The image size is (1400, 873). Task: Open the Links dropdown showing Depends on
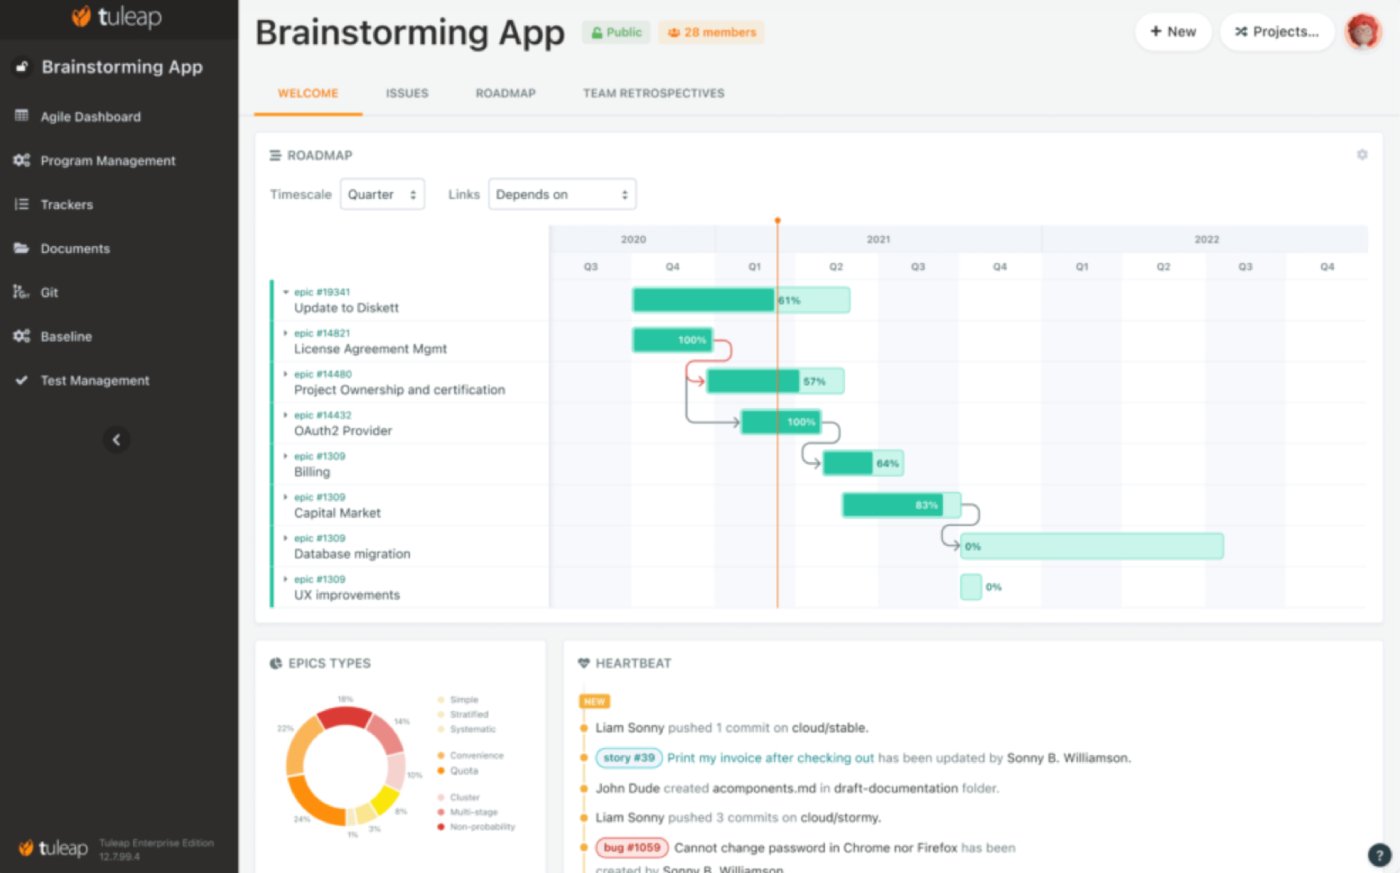tap(562, 194)
